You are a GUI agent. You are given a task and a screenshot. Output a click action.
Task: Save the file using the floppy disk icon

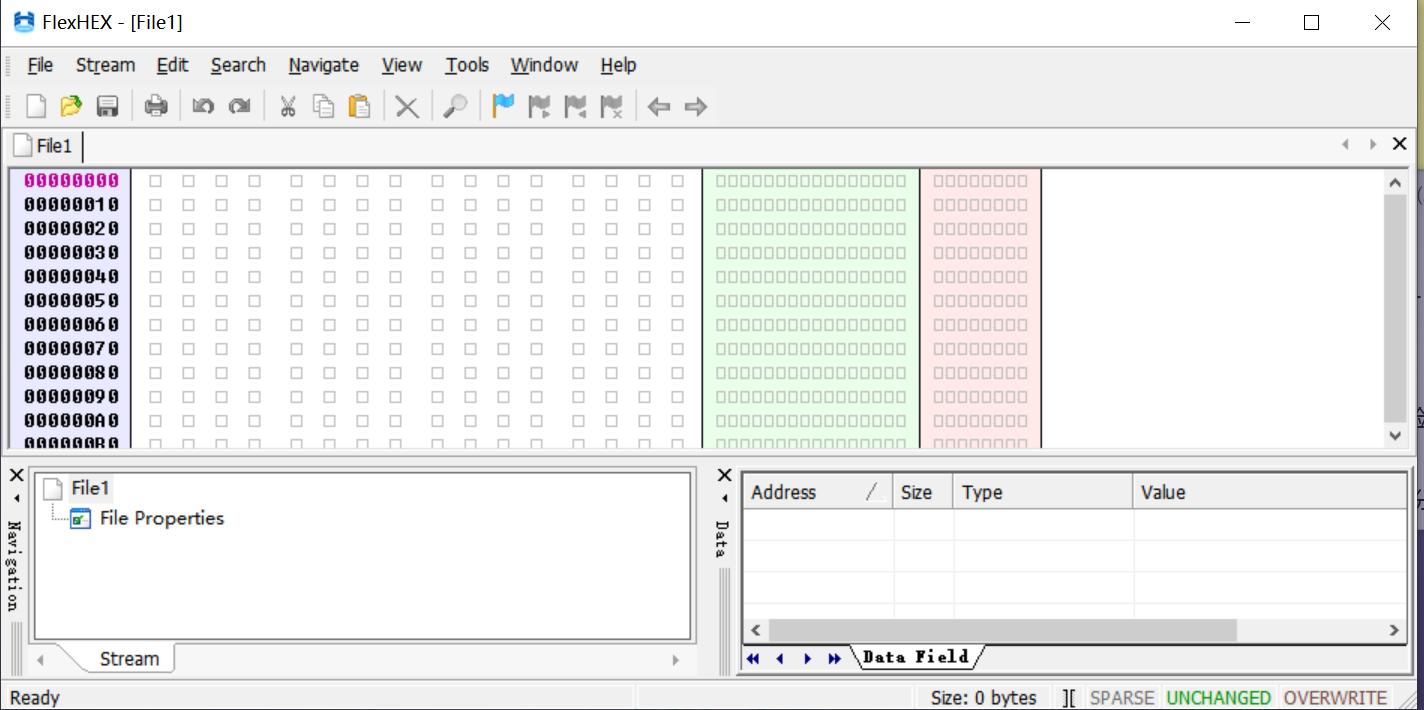coord(107,106)
